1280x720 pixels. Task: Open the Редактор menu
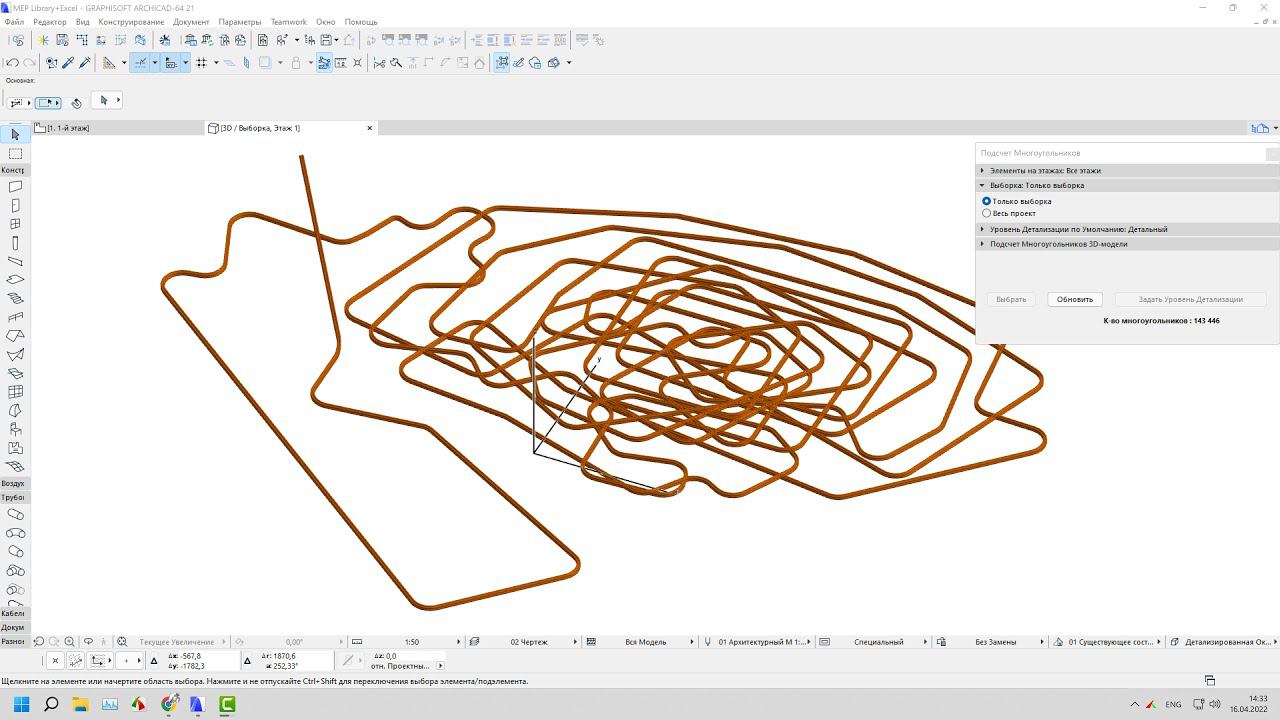(x=50, y=22)
